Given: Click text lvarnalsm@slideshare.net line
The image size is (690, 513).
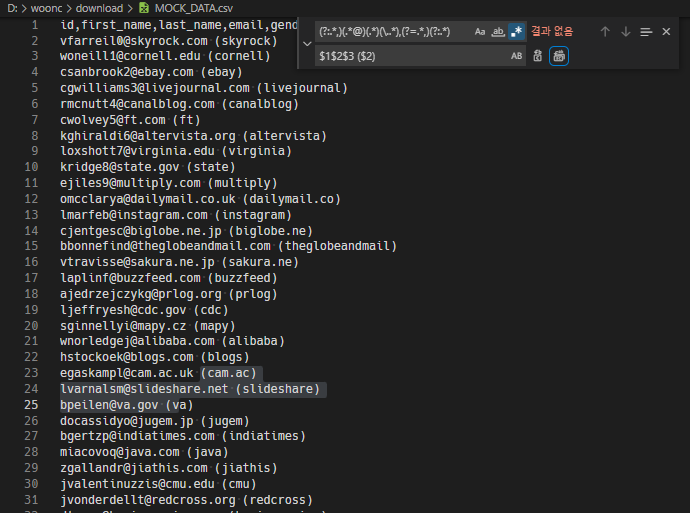Looking at the screenshot, I should 190,389.
